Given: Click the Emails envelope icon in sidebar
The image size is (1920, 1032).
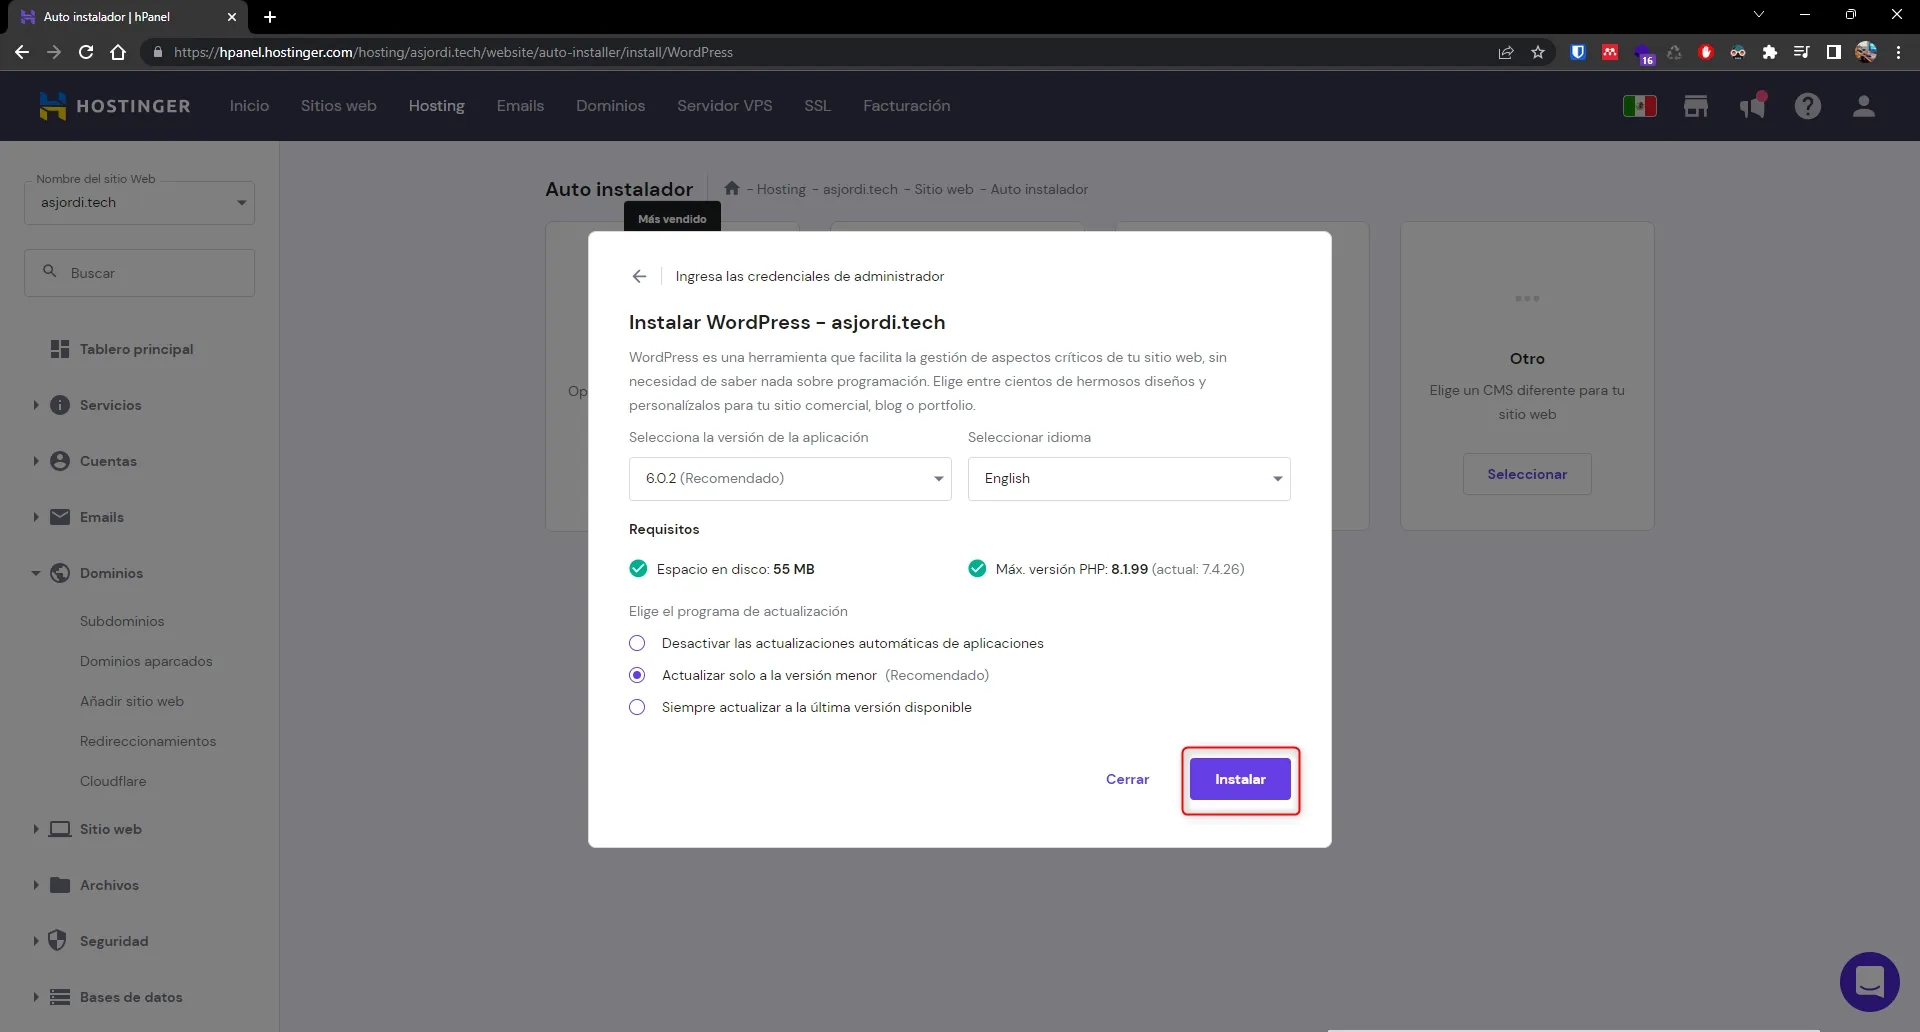Looking at the screenshot, I should coord(60,517).
